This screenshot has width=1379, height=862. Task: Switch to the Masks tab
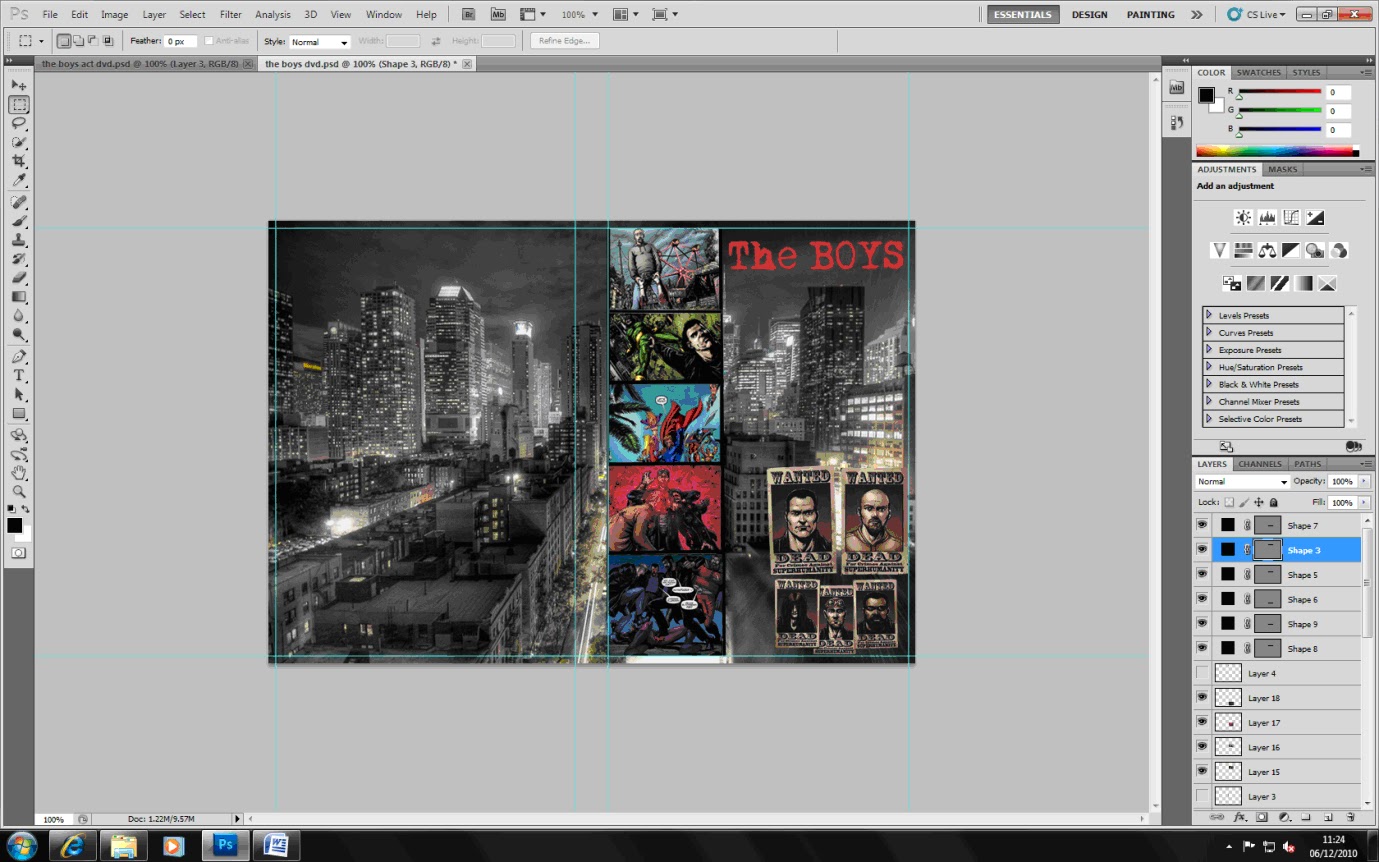tap(1283, 169)
